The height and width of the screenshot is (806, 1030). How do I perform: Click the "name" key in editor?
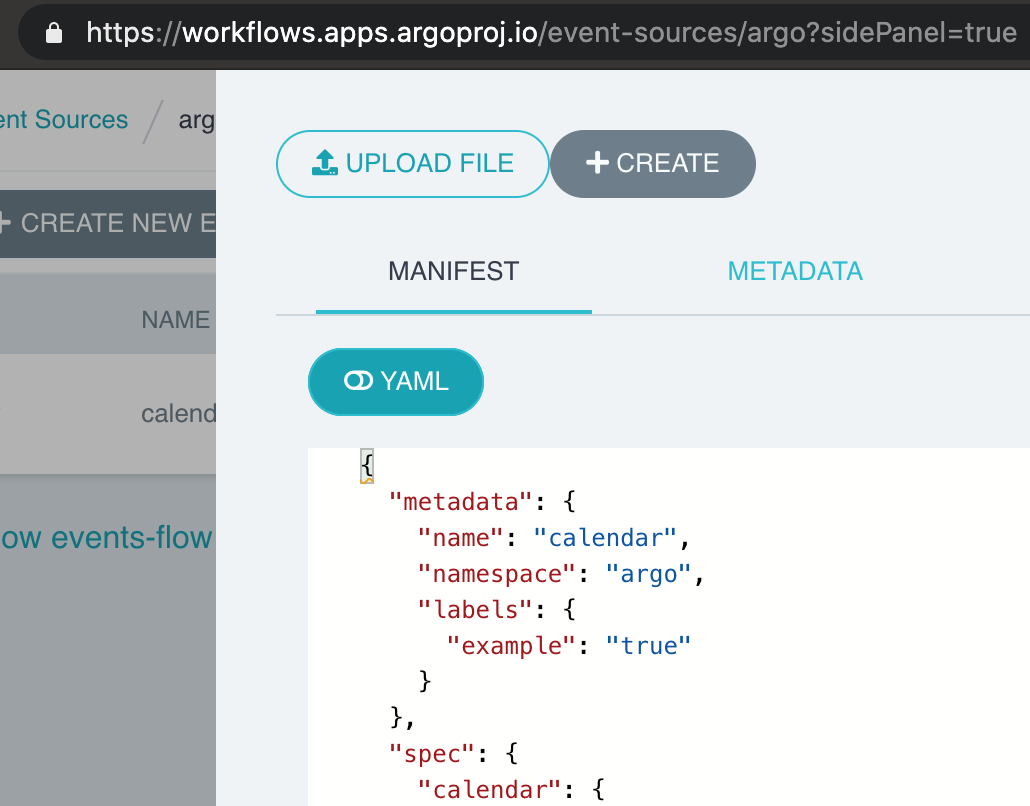(460, 538)
